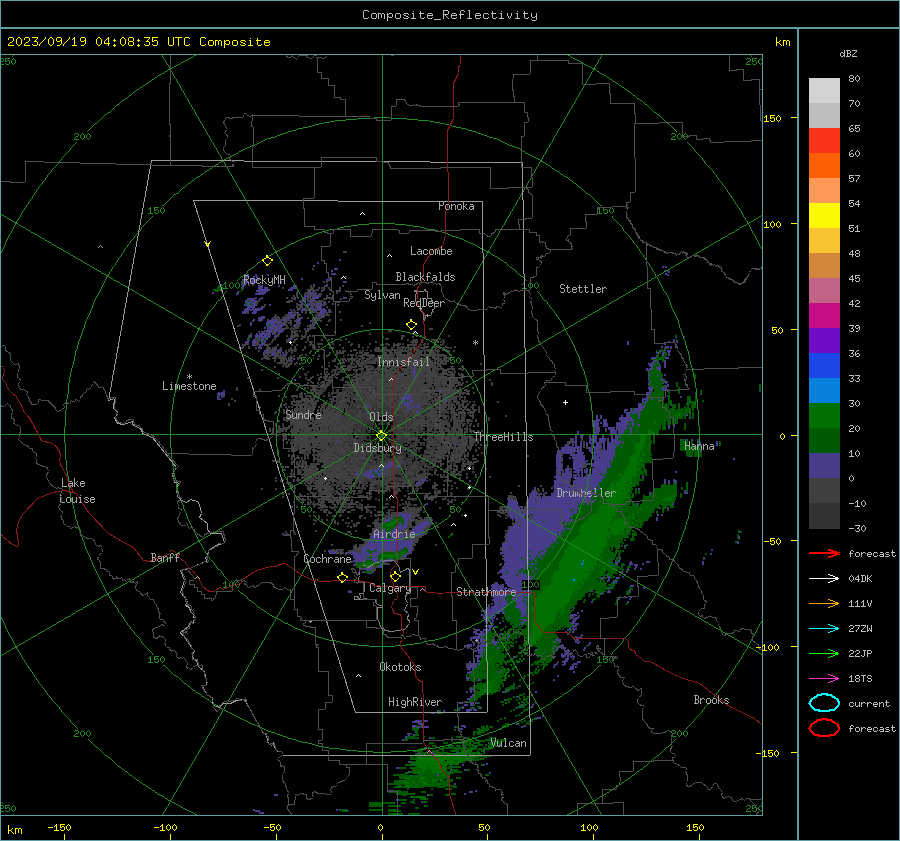This screenshot has width=900, height=841.
Task: Click the -150 tick on the bottom axis
Action: coord(59,827)
